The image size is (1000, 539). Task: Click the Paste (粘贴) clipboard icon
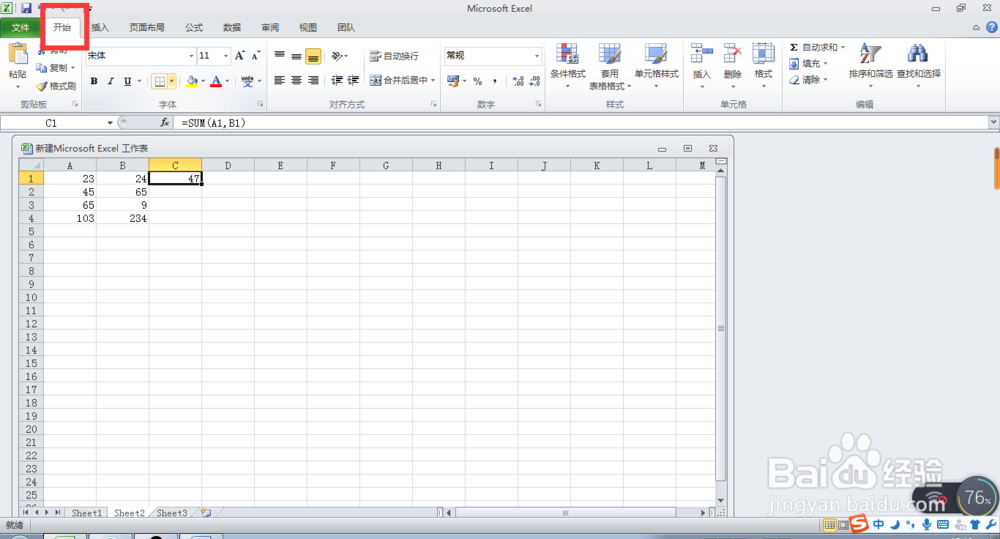click(17, 55)
